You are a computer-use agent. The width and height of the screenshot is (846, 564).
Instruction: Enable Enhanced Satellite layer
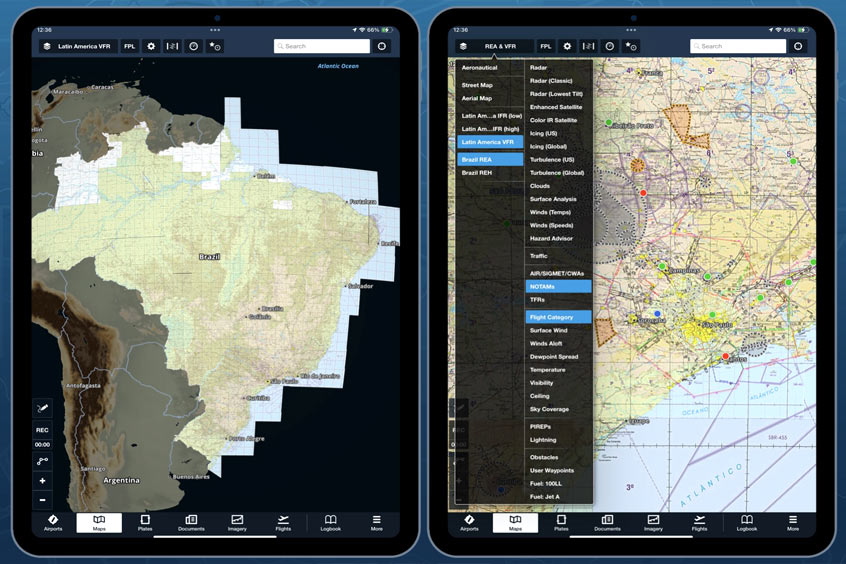[558, 107]
